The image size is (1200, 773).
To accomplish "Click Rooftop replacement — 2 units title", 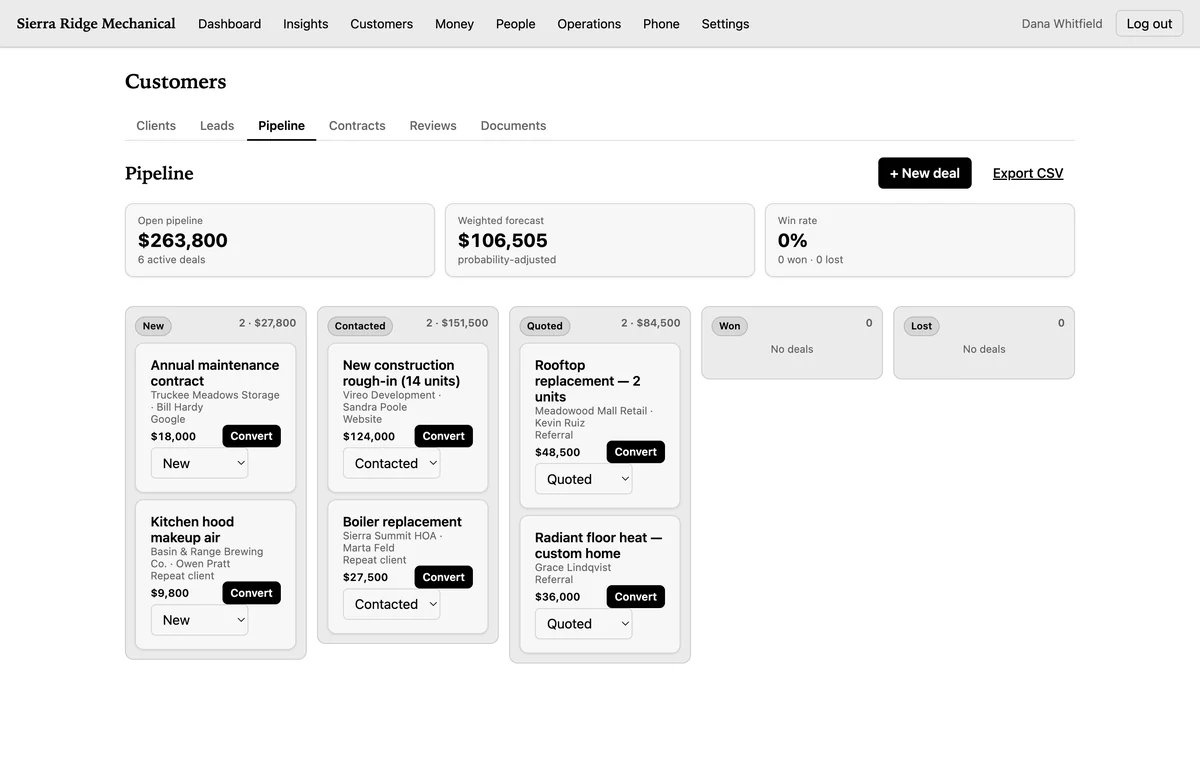I will click(588, 381).
